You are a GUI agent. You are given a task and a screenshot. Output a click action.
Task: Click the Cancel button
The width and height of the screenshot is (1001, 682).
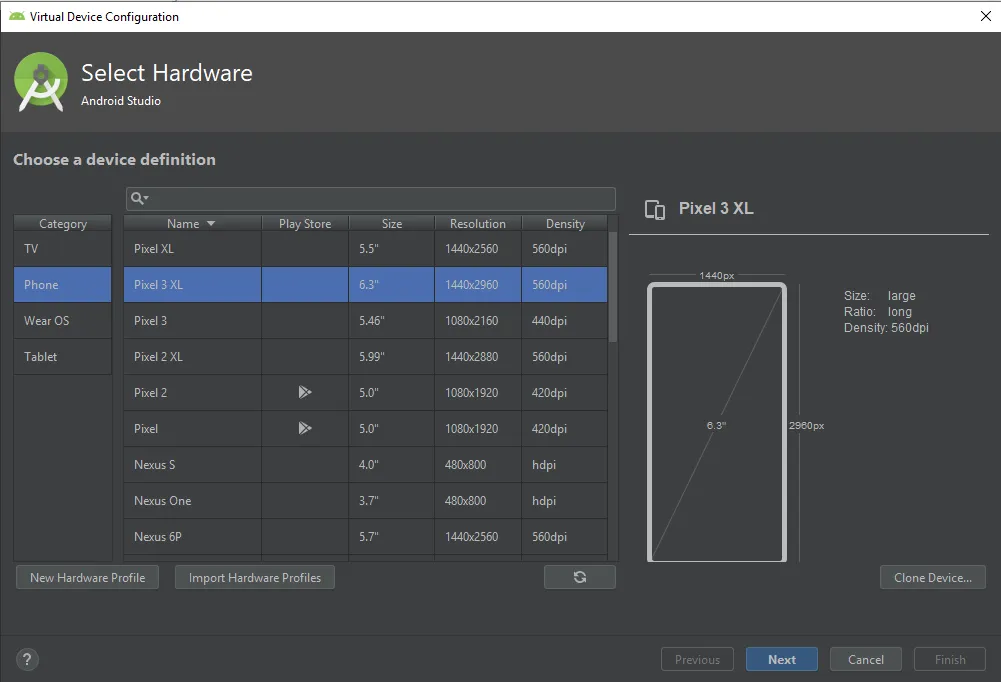[866, 659]
